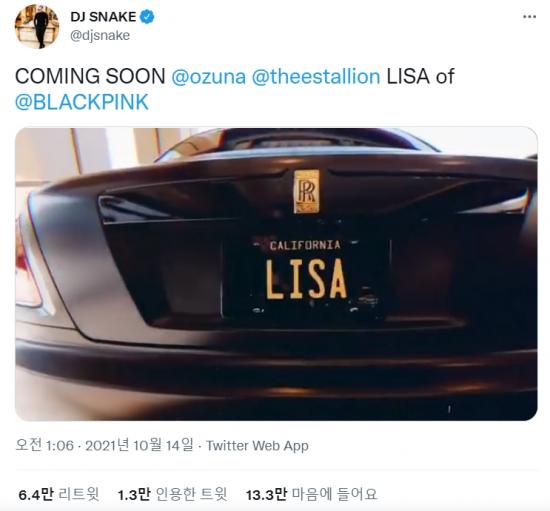Open the DJ SNAKE display name
550x511 pixels.
pos(103,16)
